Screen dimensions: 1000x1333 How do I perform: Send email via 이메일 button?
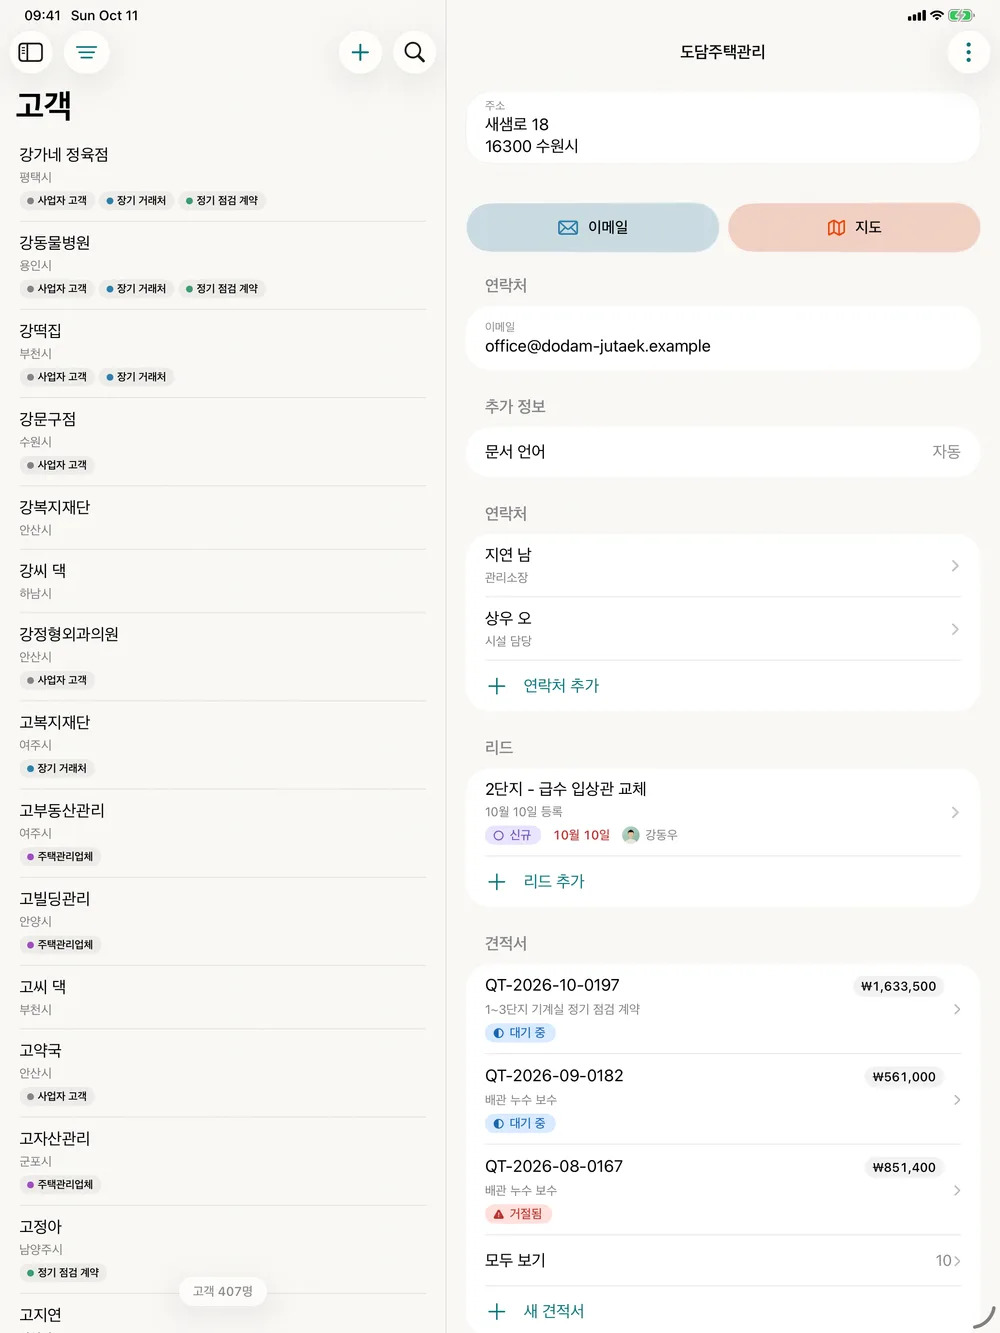[x=593, y=227]
